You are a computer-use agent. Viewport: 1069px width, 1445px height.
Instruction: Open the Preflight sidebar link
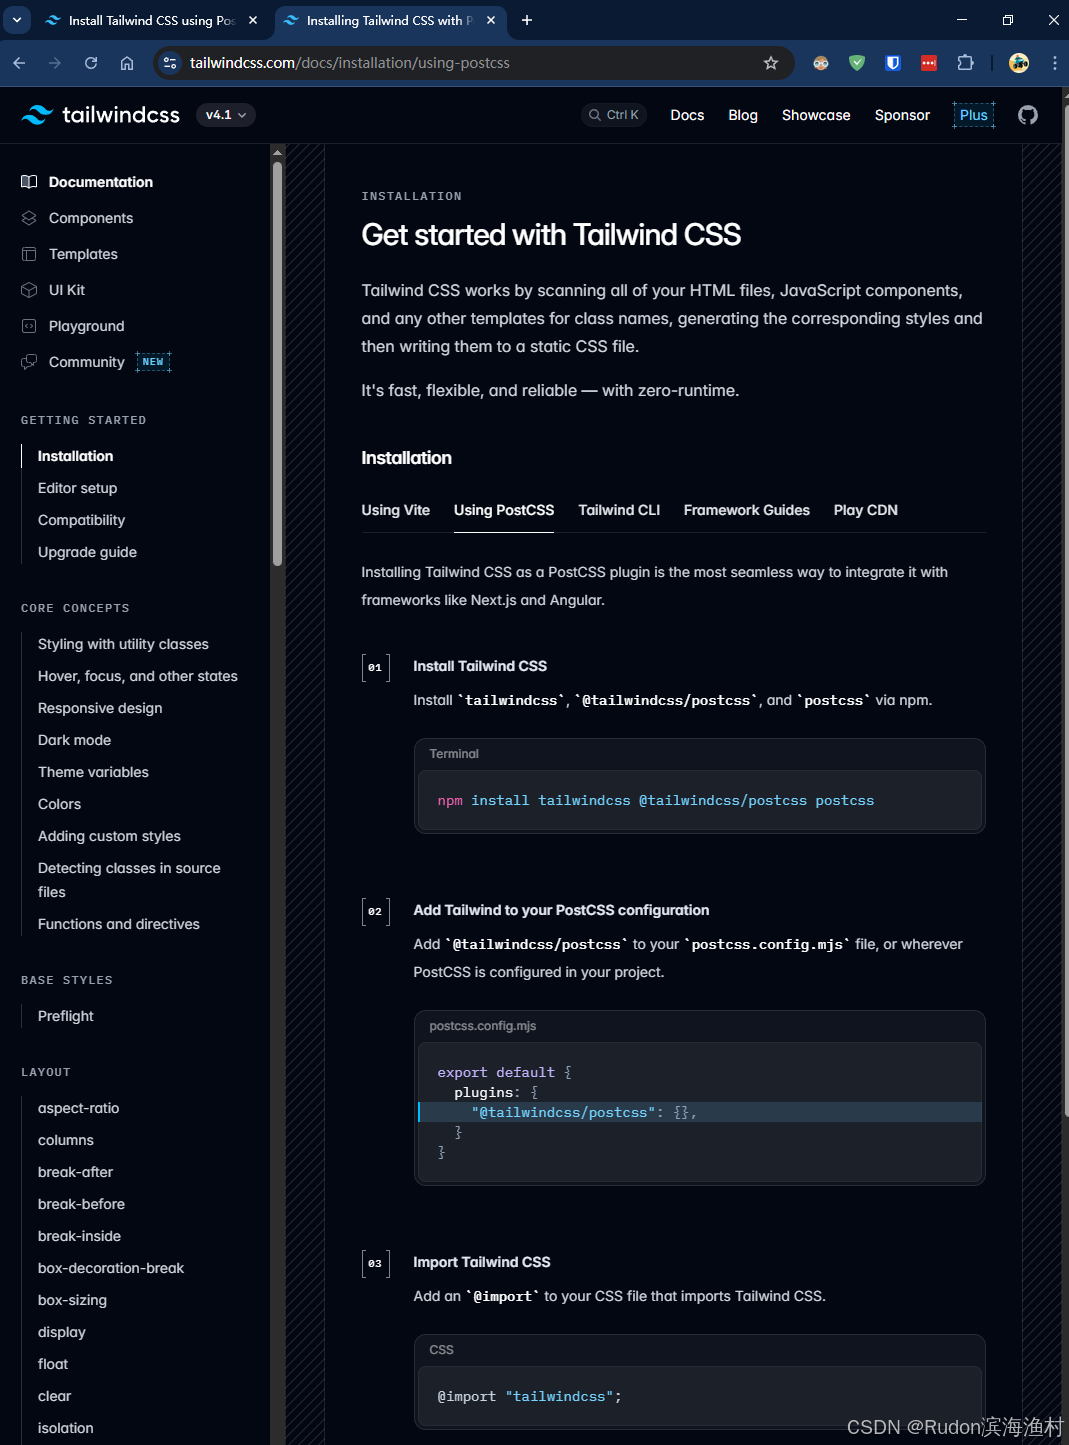[x=66, y=1016]
